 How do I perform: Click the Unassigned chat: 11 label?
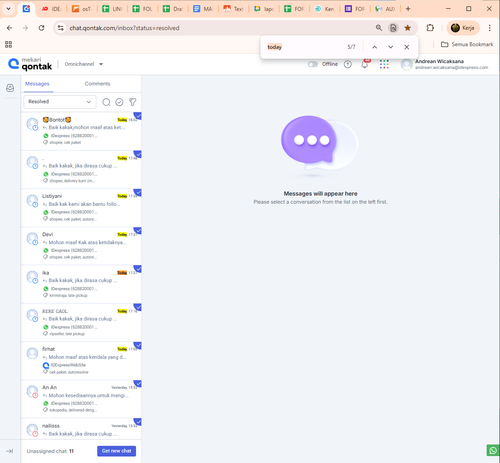coord(50,451)
